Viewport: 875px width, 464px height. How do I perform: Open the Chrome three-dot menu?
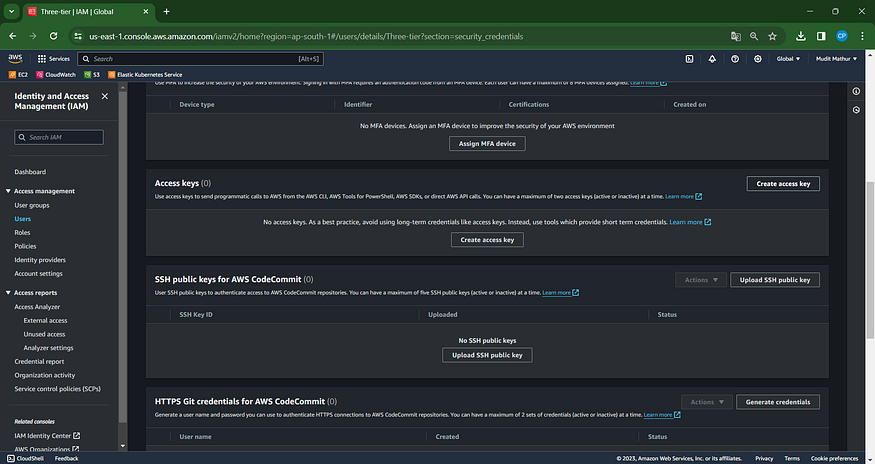coord(862,36)
